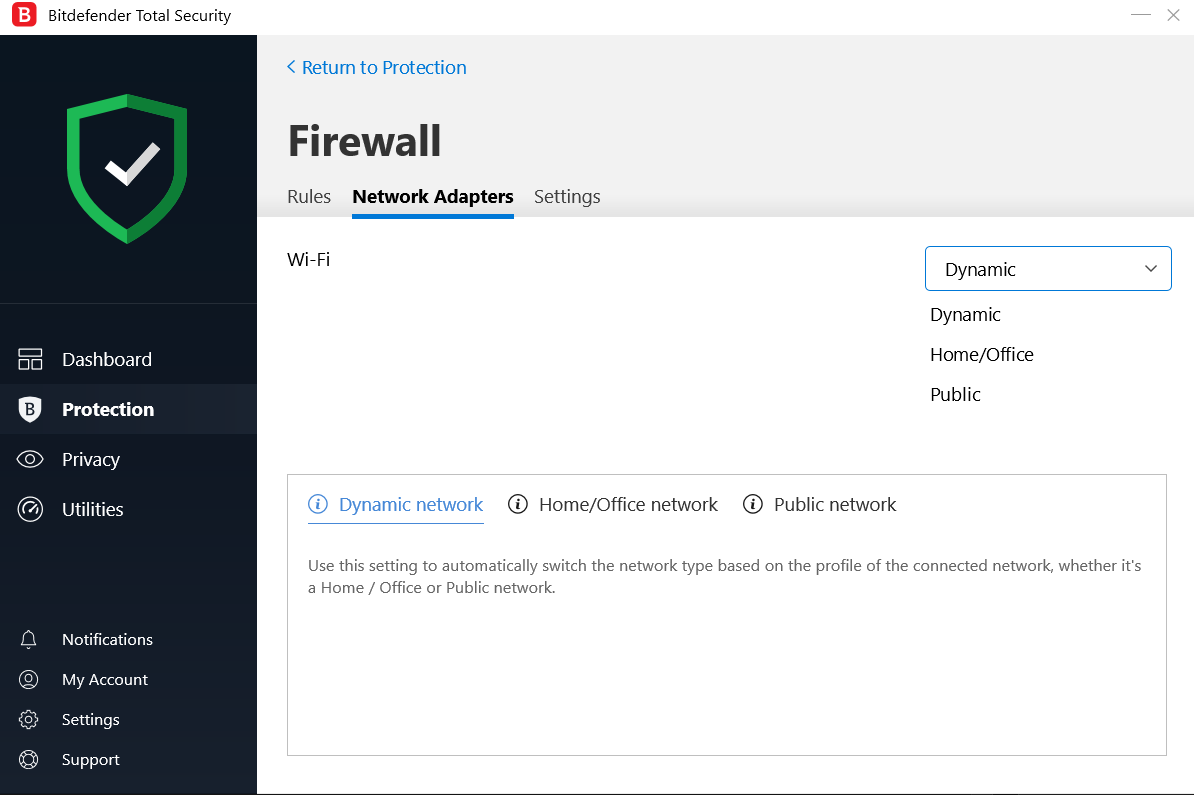Viewport: 1194px width, 795px height.
Task: Open Notifications via the bell icon
Action: click(29, 640)
